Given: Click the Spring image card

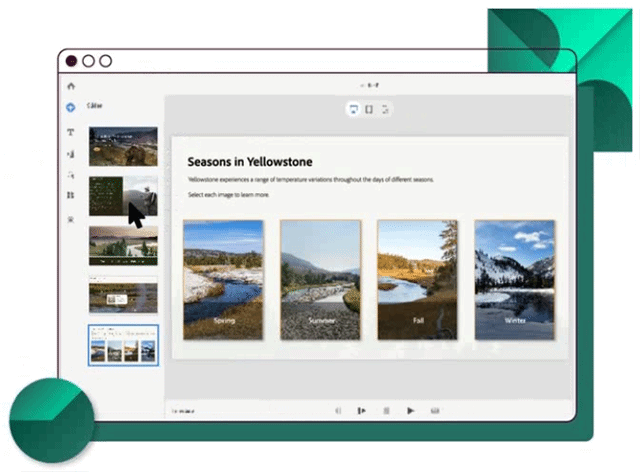Looking at the screenshot, I should 223,280.
